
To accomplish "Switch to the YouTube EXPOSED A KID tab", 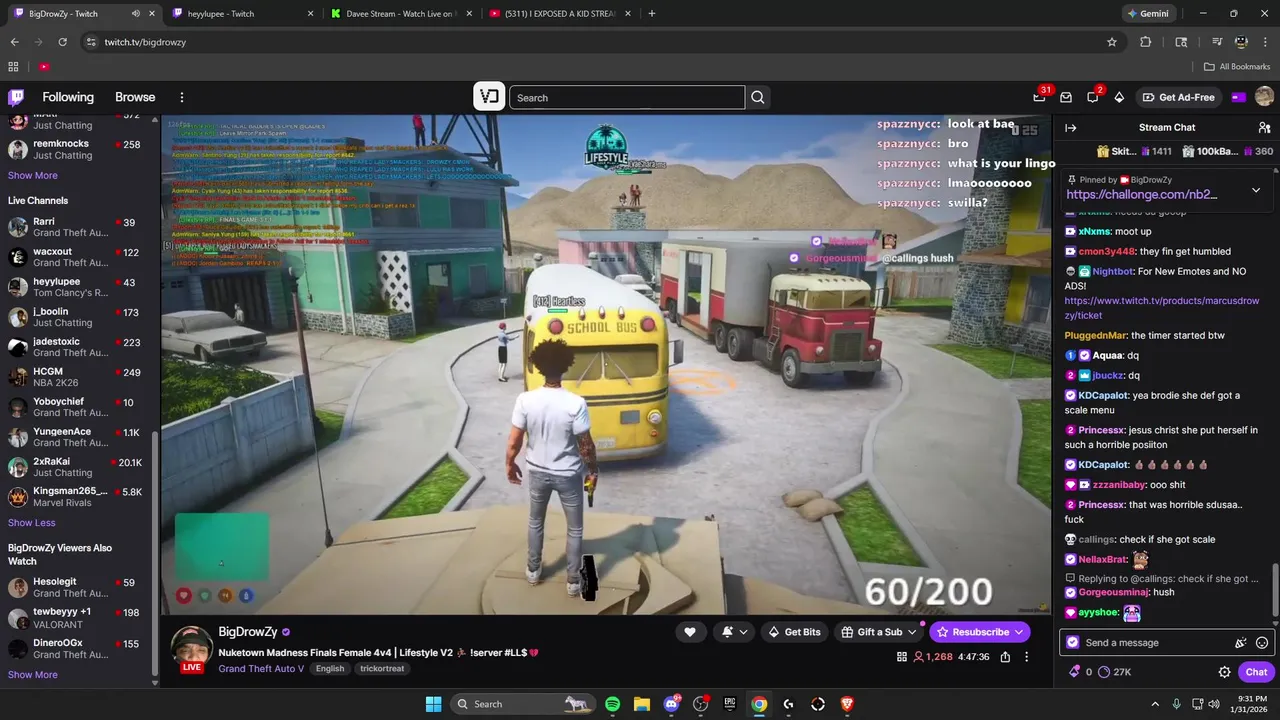I will pyautogui.click(x=559, y=14).
